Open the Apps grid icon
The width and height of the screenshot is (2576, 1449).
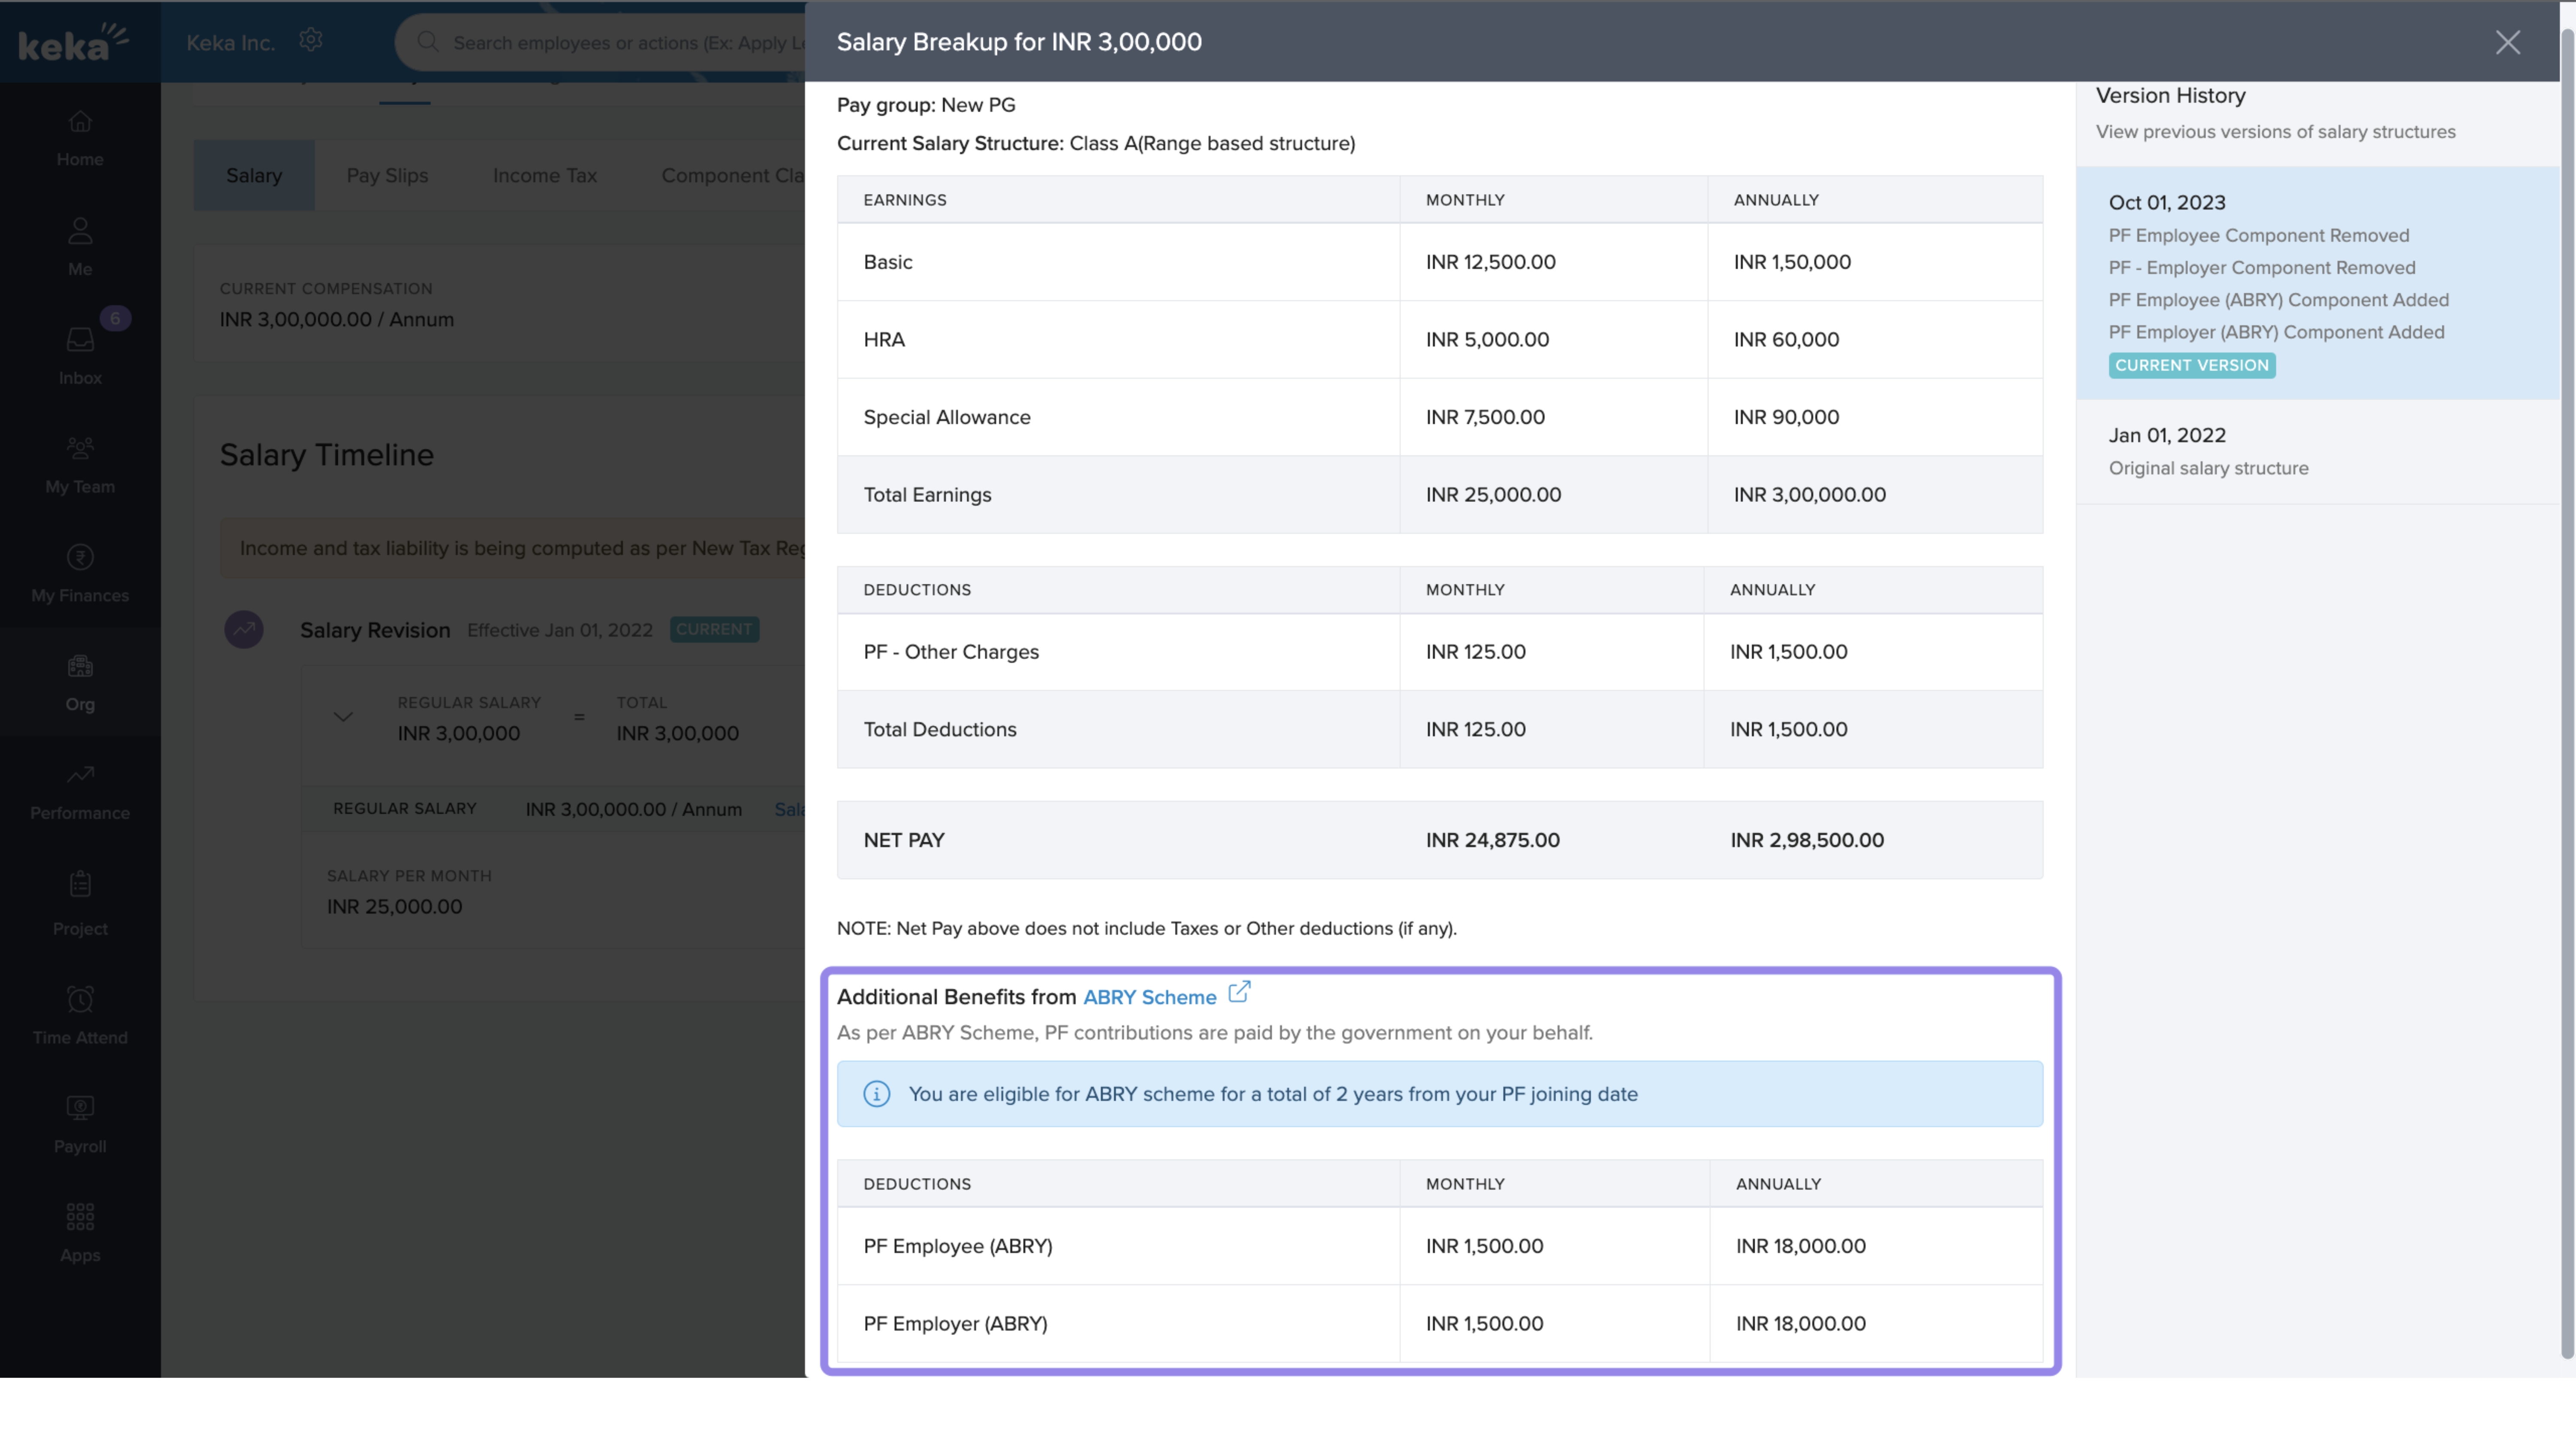(80, 1217)
